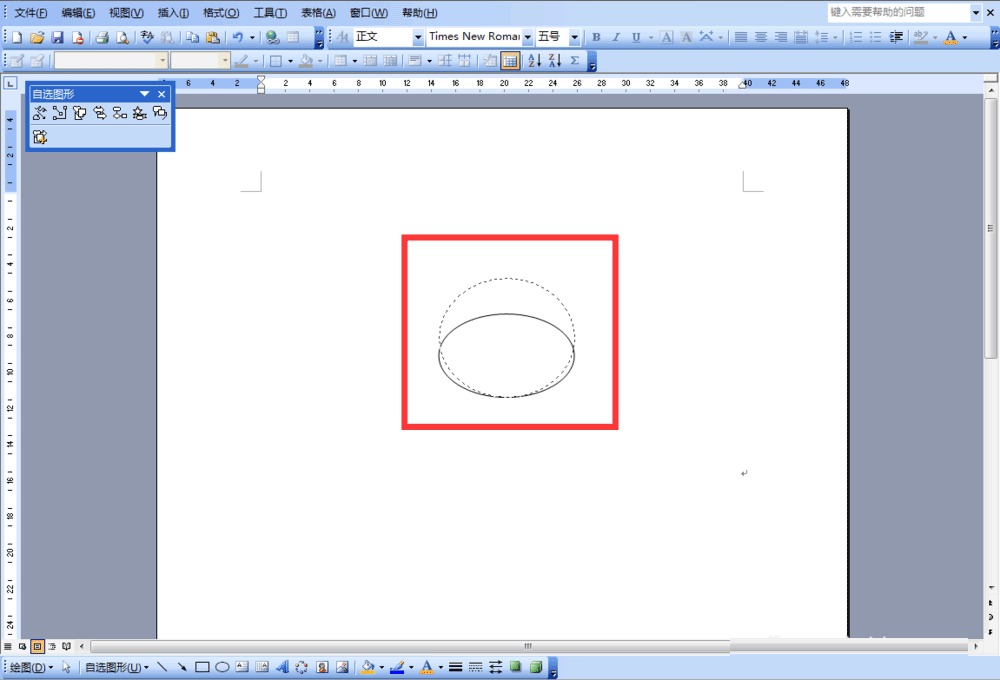
Task: Open the Callouts category in AutoShapes panel
Action: click(x=159, y=114)
